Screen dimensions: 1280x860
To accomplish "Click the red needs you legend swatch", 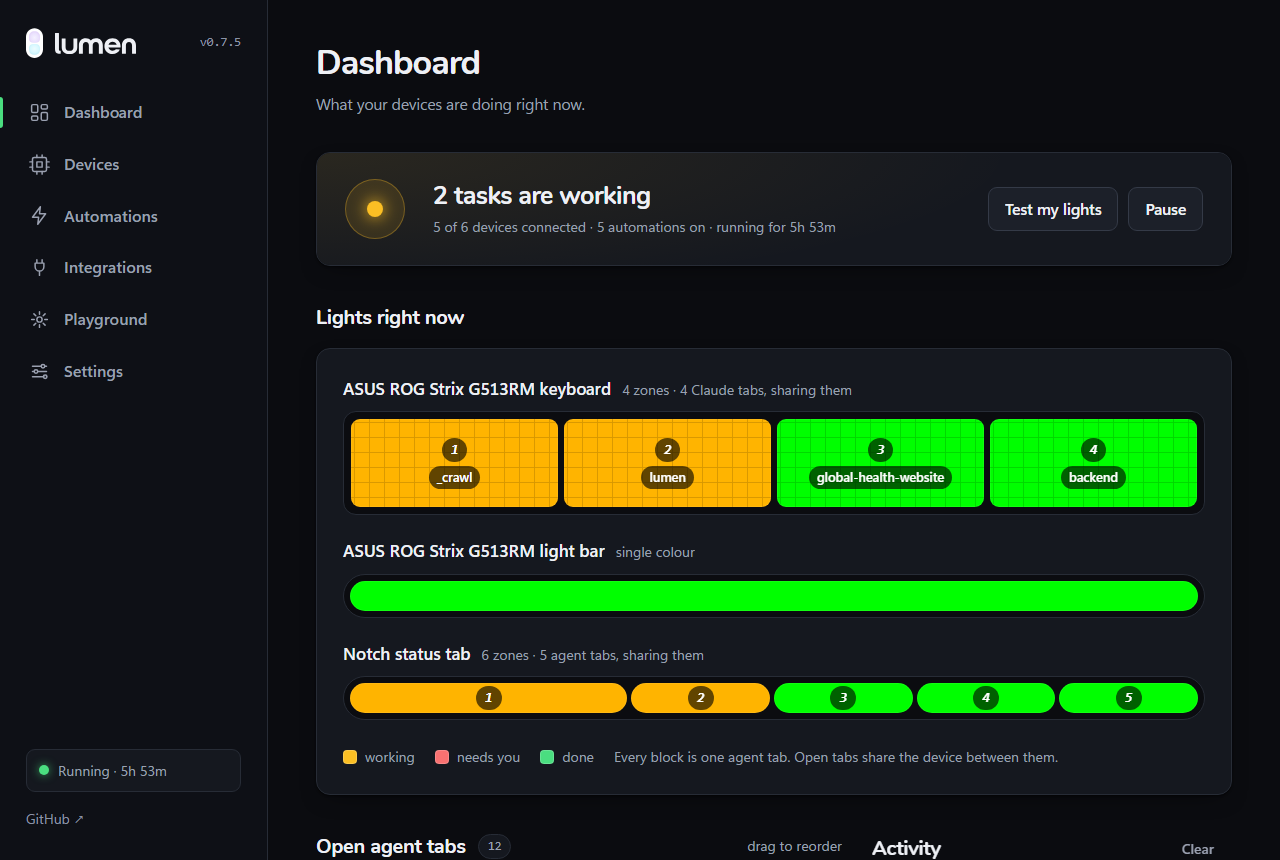I will click(442, 757).
